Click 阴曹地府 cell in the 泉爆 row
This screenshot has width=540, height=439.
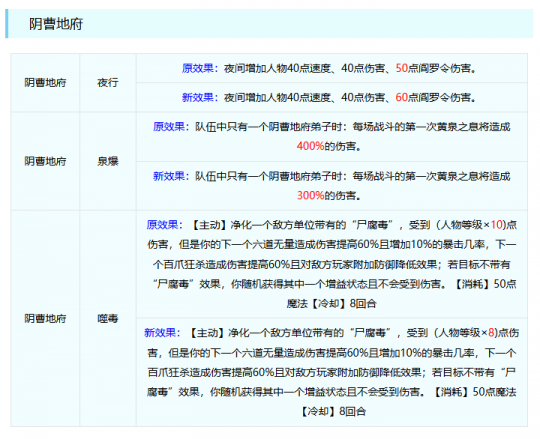(x=45, y=161)
